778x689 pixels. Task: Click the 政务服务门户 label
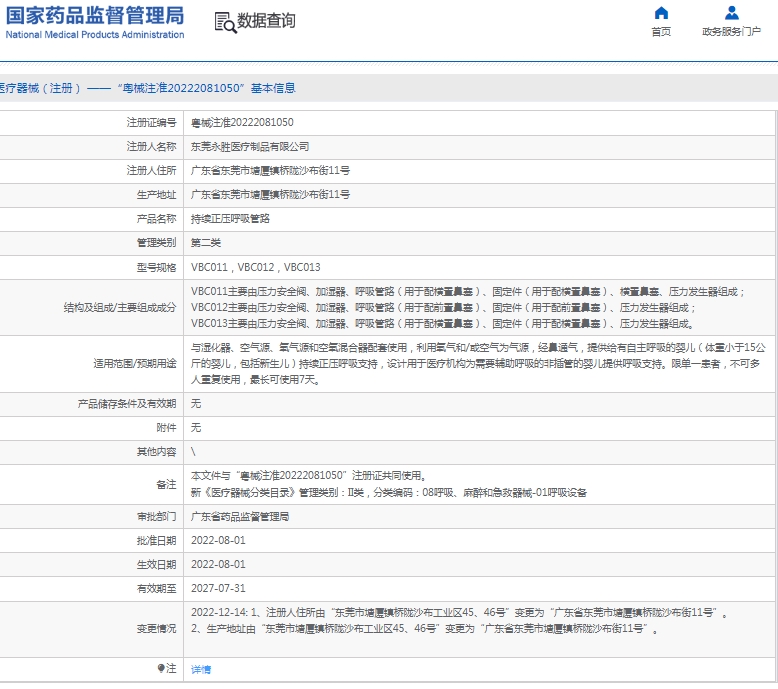731,32
